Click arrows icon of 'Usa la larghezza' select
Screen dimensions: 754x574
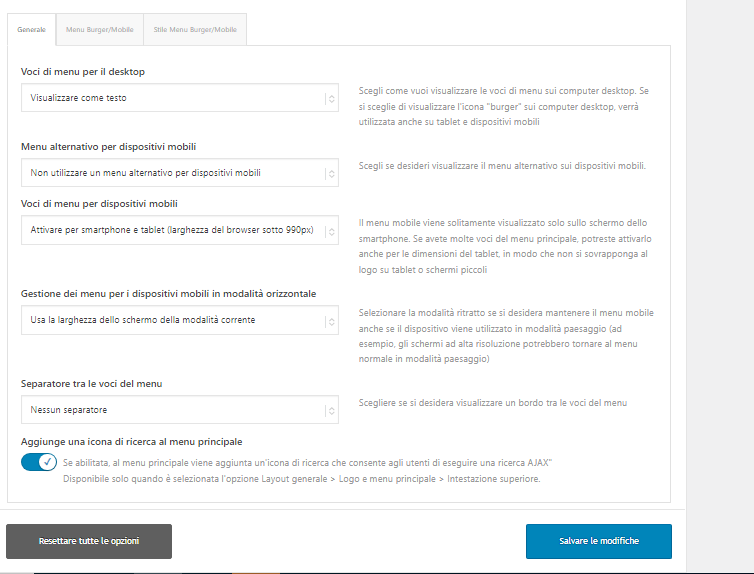click(x=331, y=322)
